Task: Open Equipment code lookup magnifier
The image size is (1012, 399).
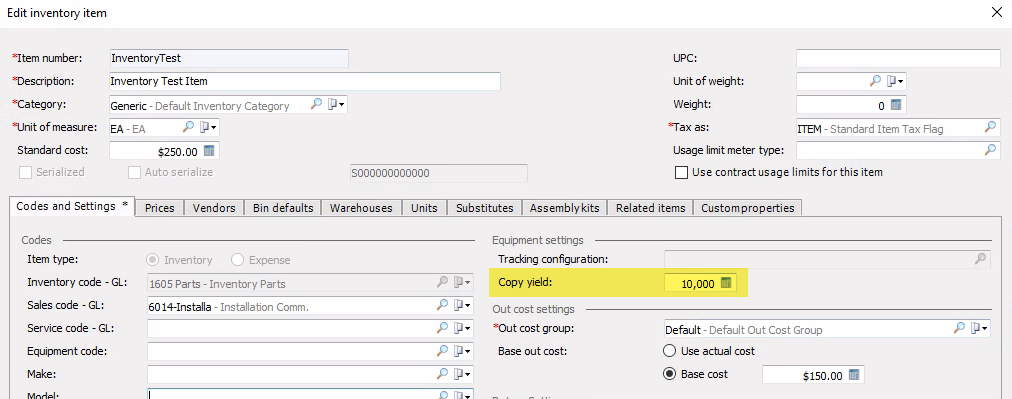Action: (x=443, y=351)
